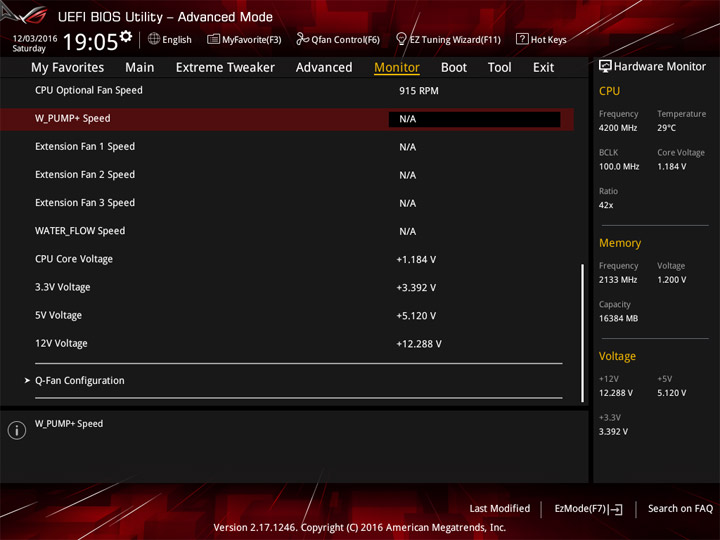Click the 1.200 V memory voltage
The width and height of the screenshot is (720, 540).
[671, 280]
